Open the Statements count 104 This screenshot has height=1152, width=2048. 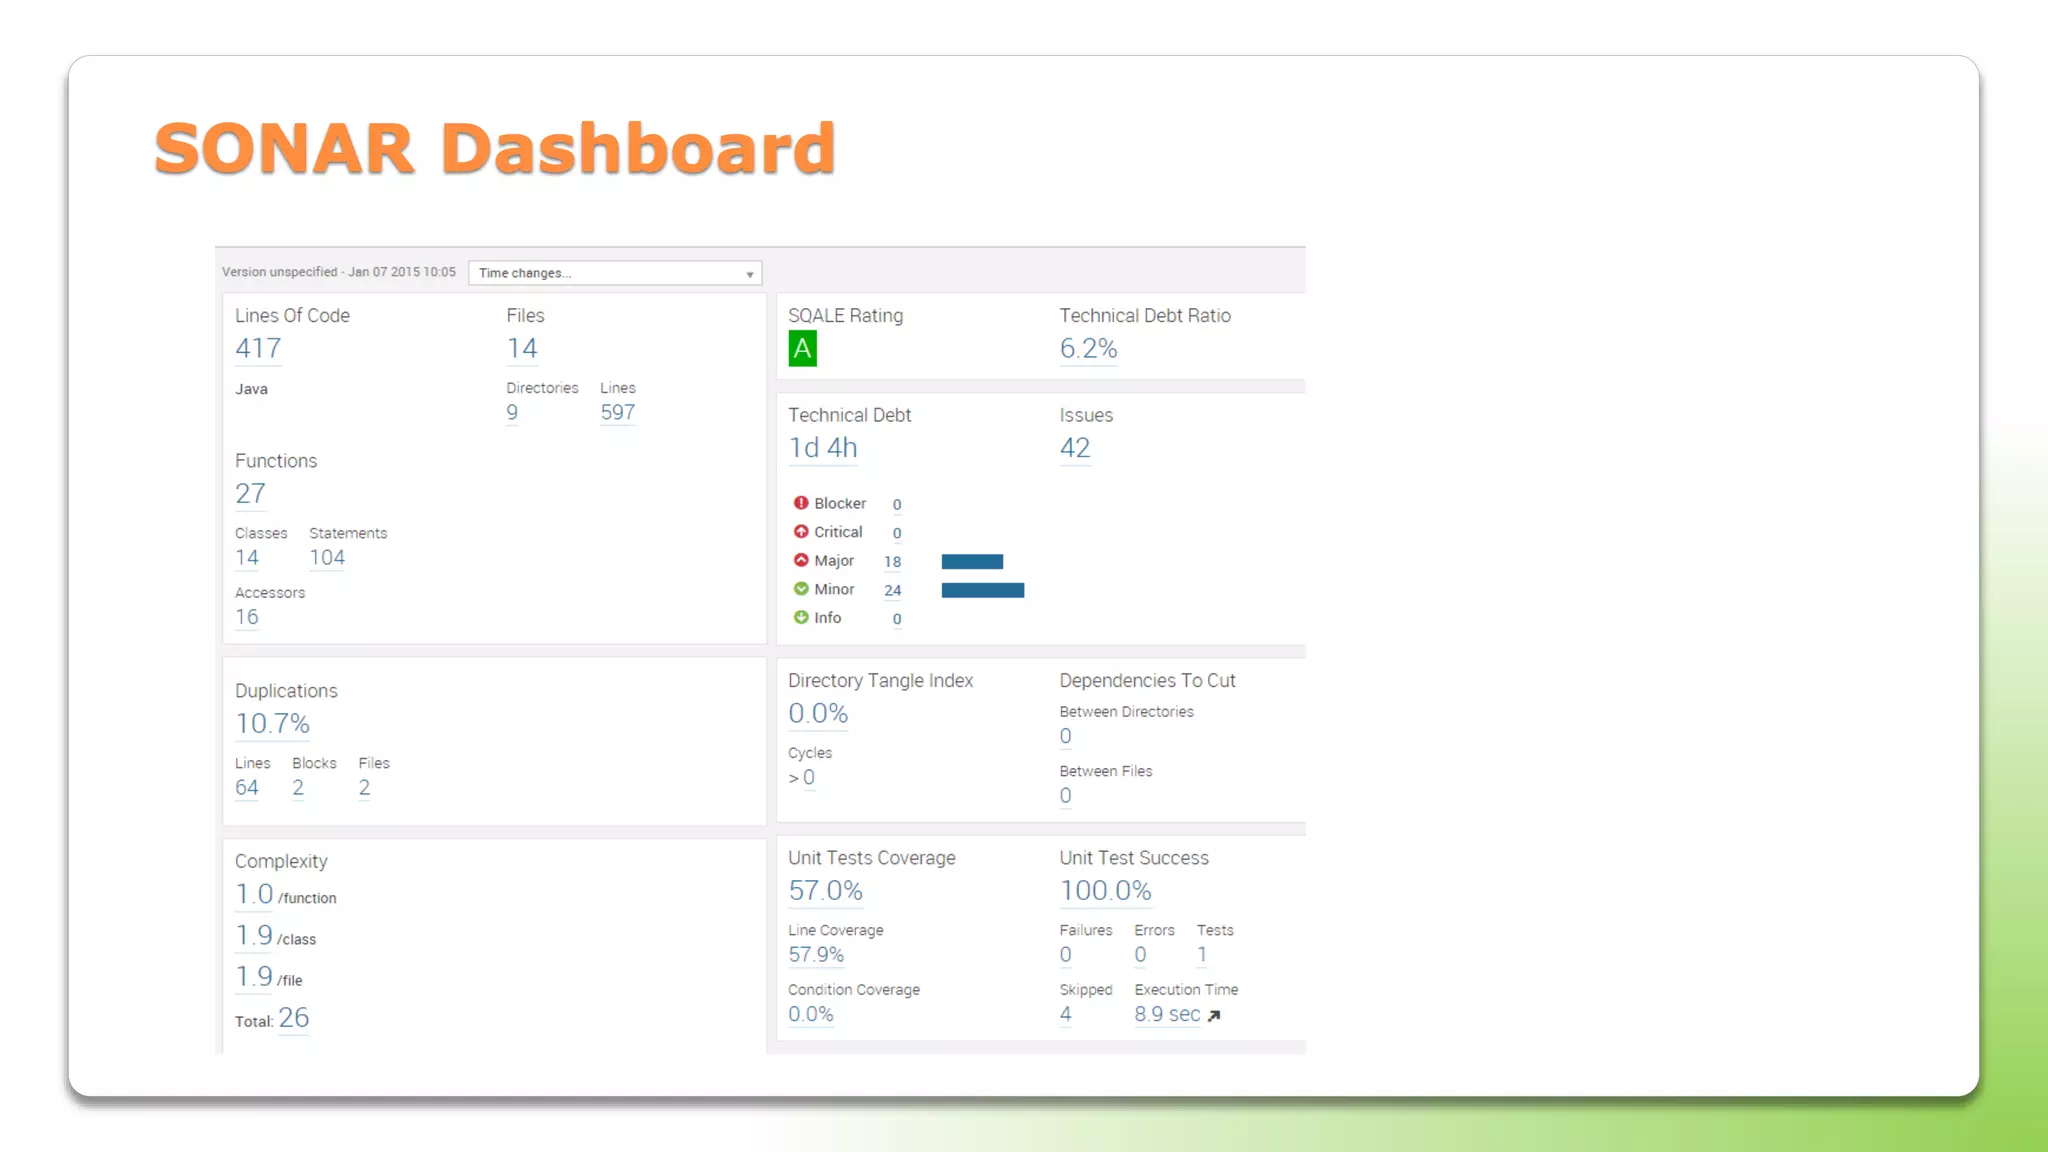point(327,557)
